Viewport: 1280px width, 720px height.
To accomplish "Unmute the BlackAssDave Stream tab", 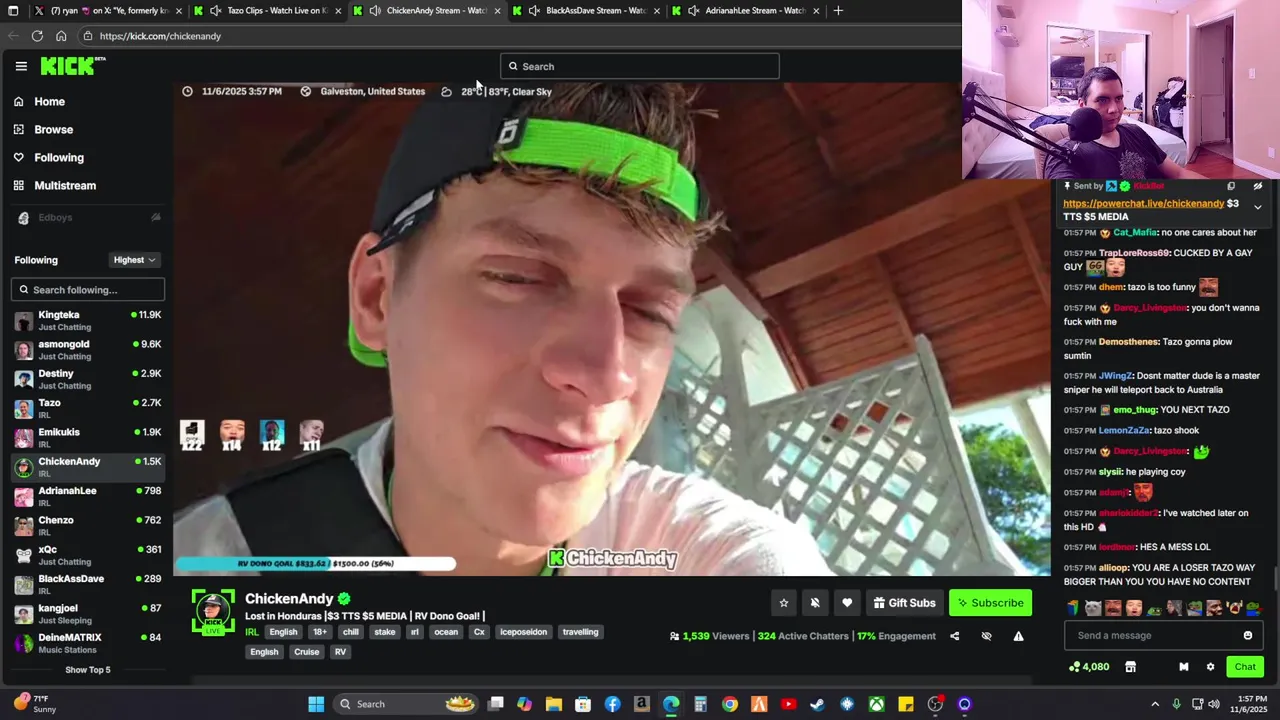I will (534, 11).
